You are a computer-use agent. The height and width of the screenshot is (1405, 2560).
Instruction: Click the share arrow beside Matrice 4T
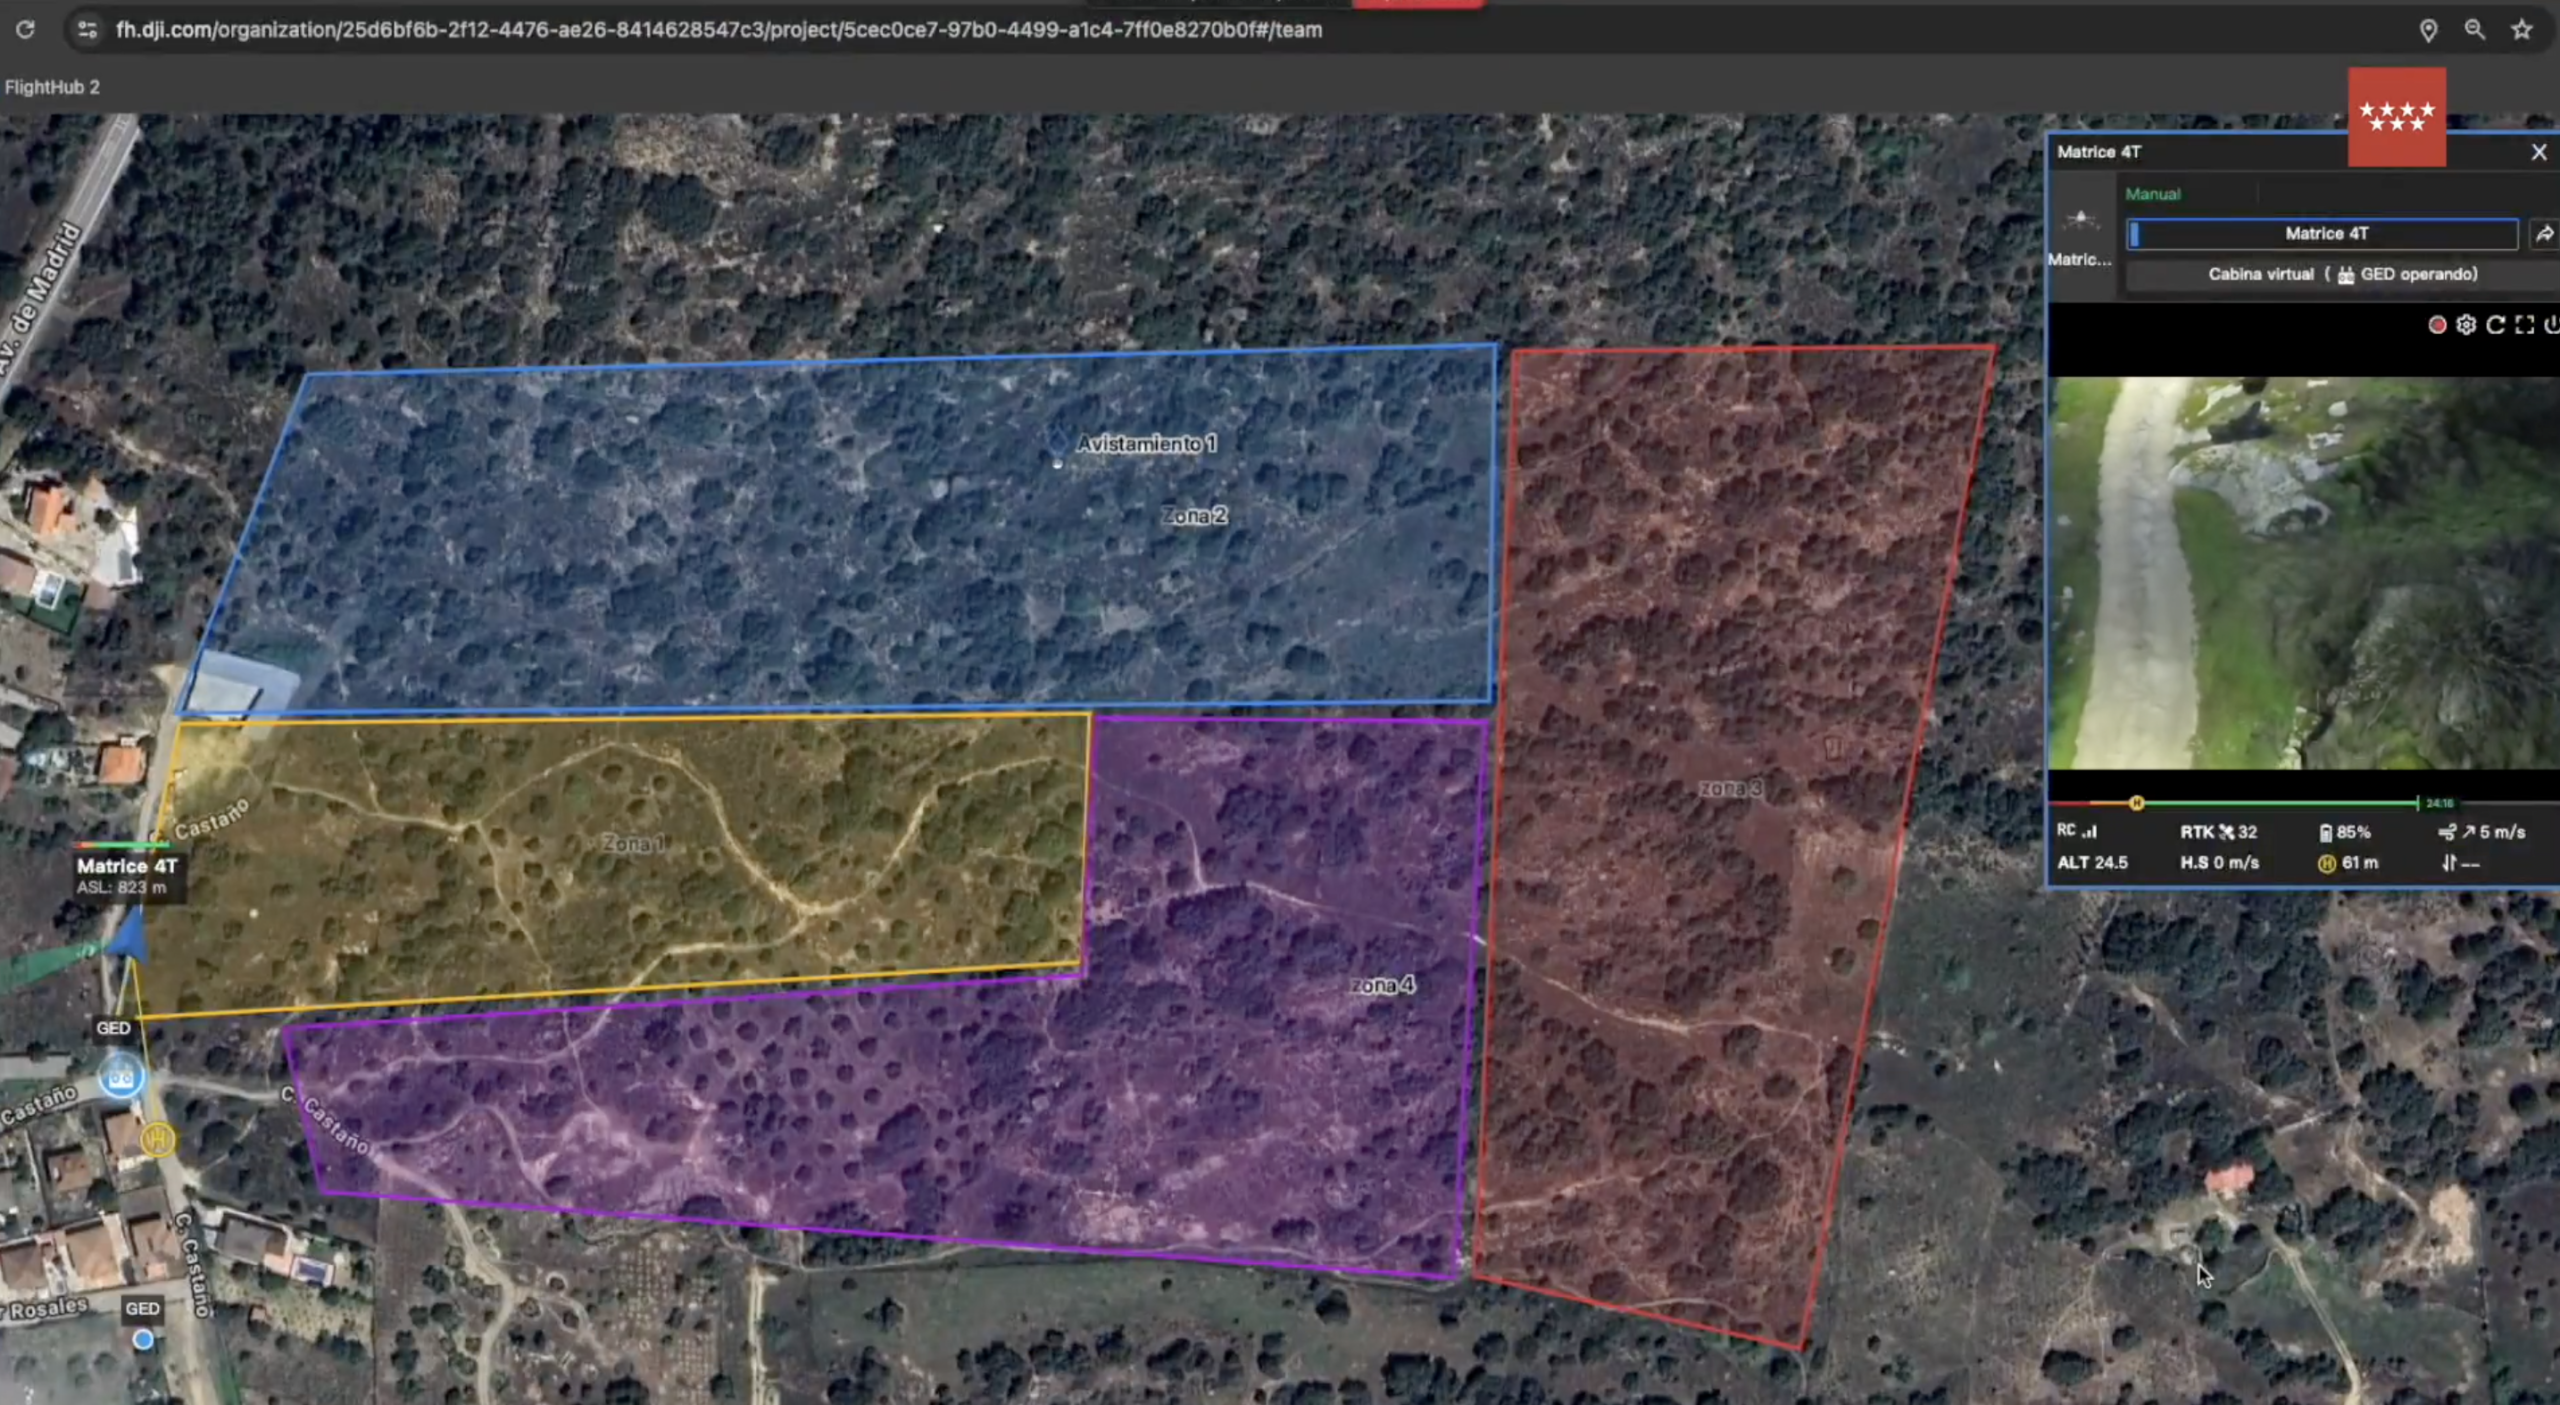click(x=2544, y=234)
